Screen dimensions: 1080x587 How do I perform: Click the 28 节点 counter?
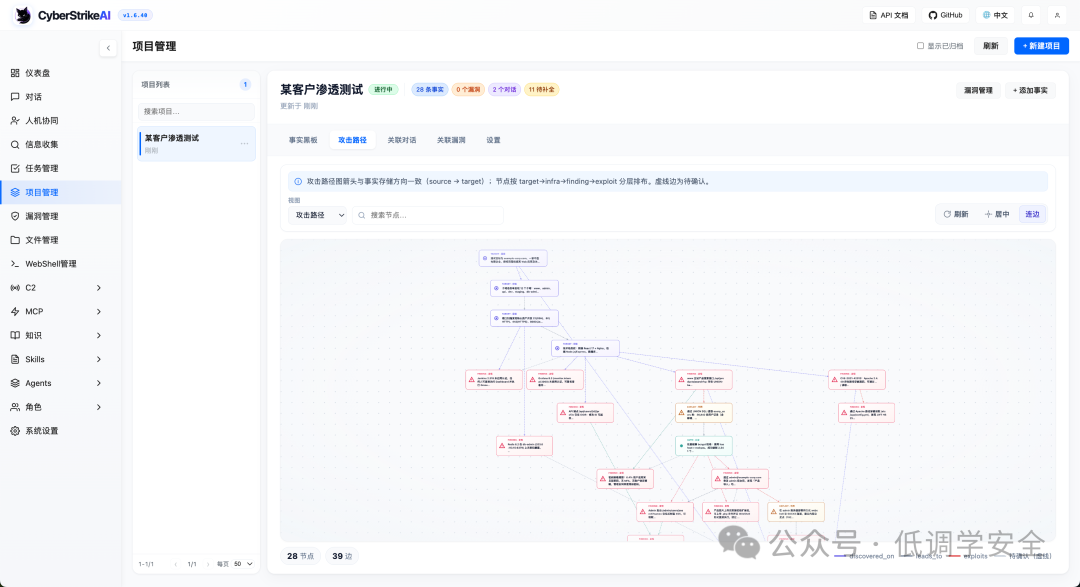300,556
